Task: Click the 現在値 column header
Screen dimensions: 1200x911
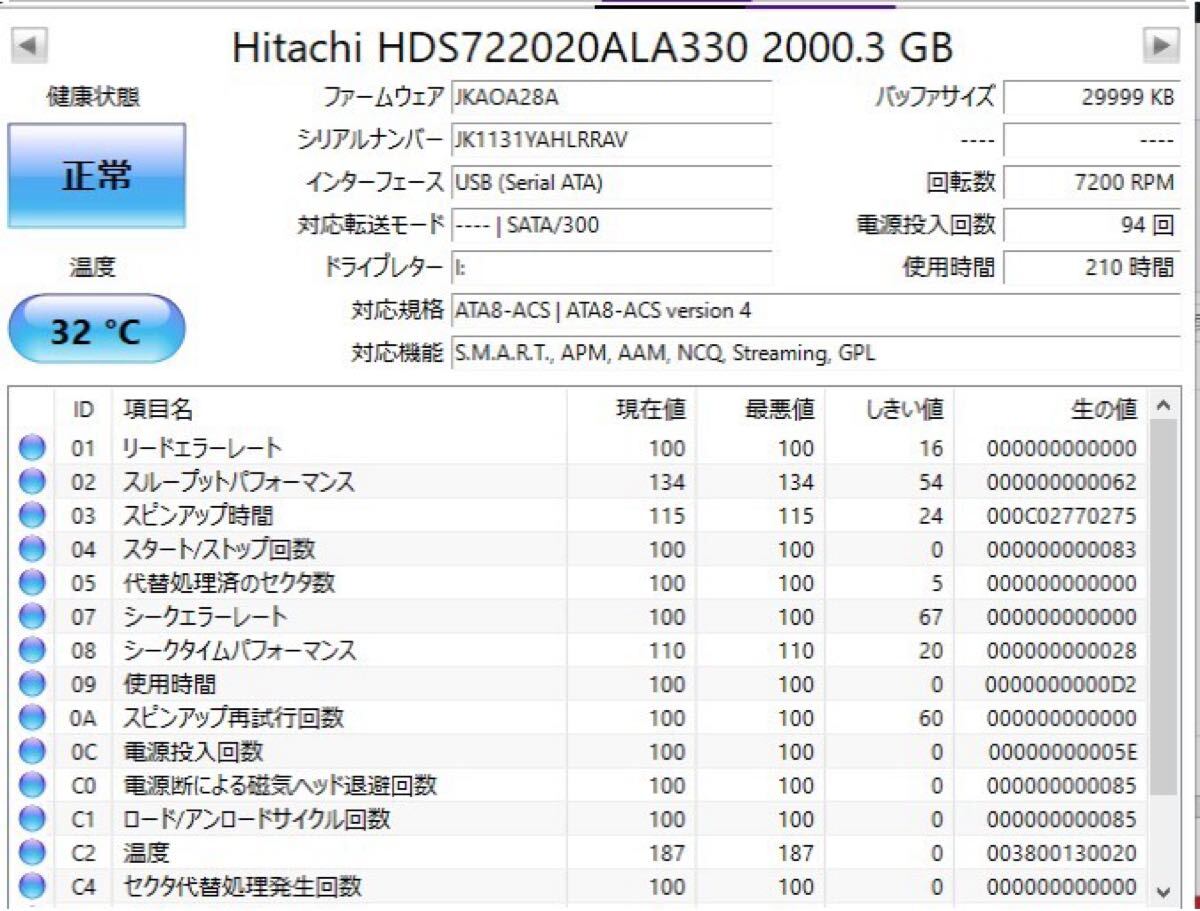Action: 650,409
